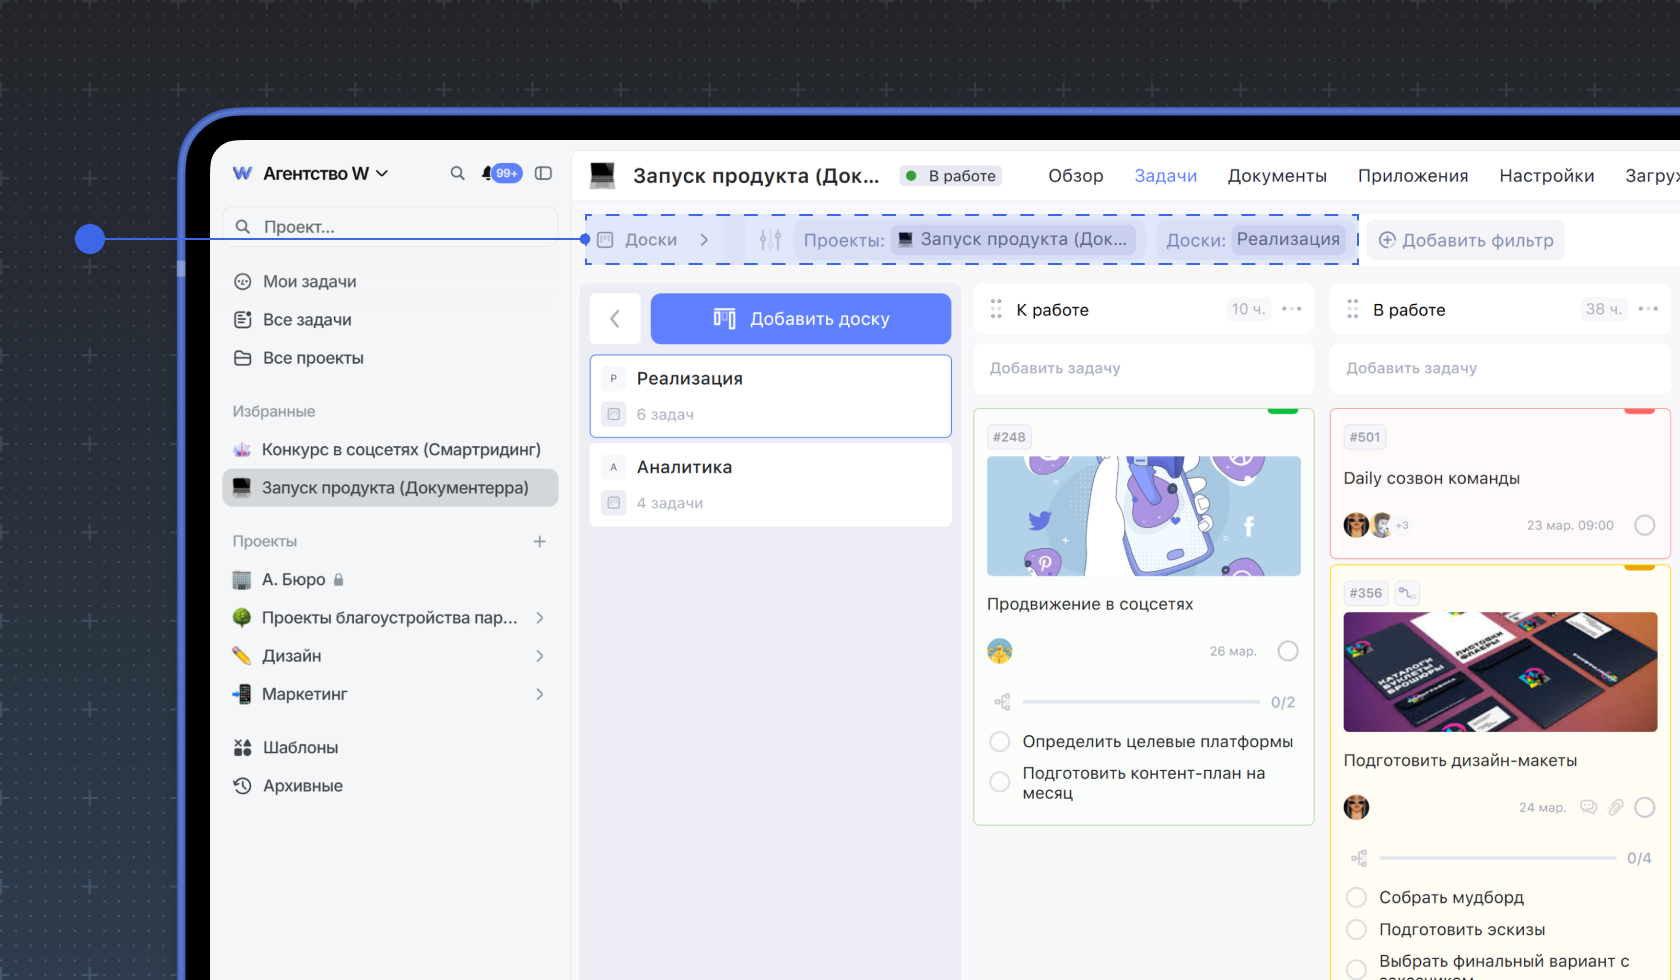Check the Определить целевые платформы subtask
The height and width of the screenshot is (980, 1680).
999,742
